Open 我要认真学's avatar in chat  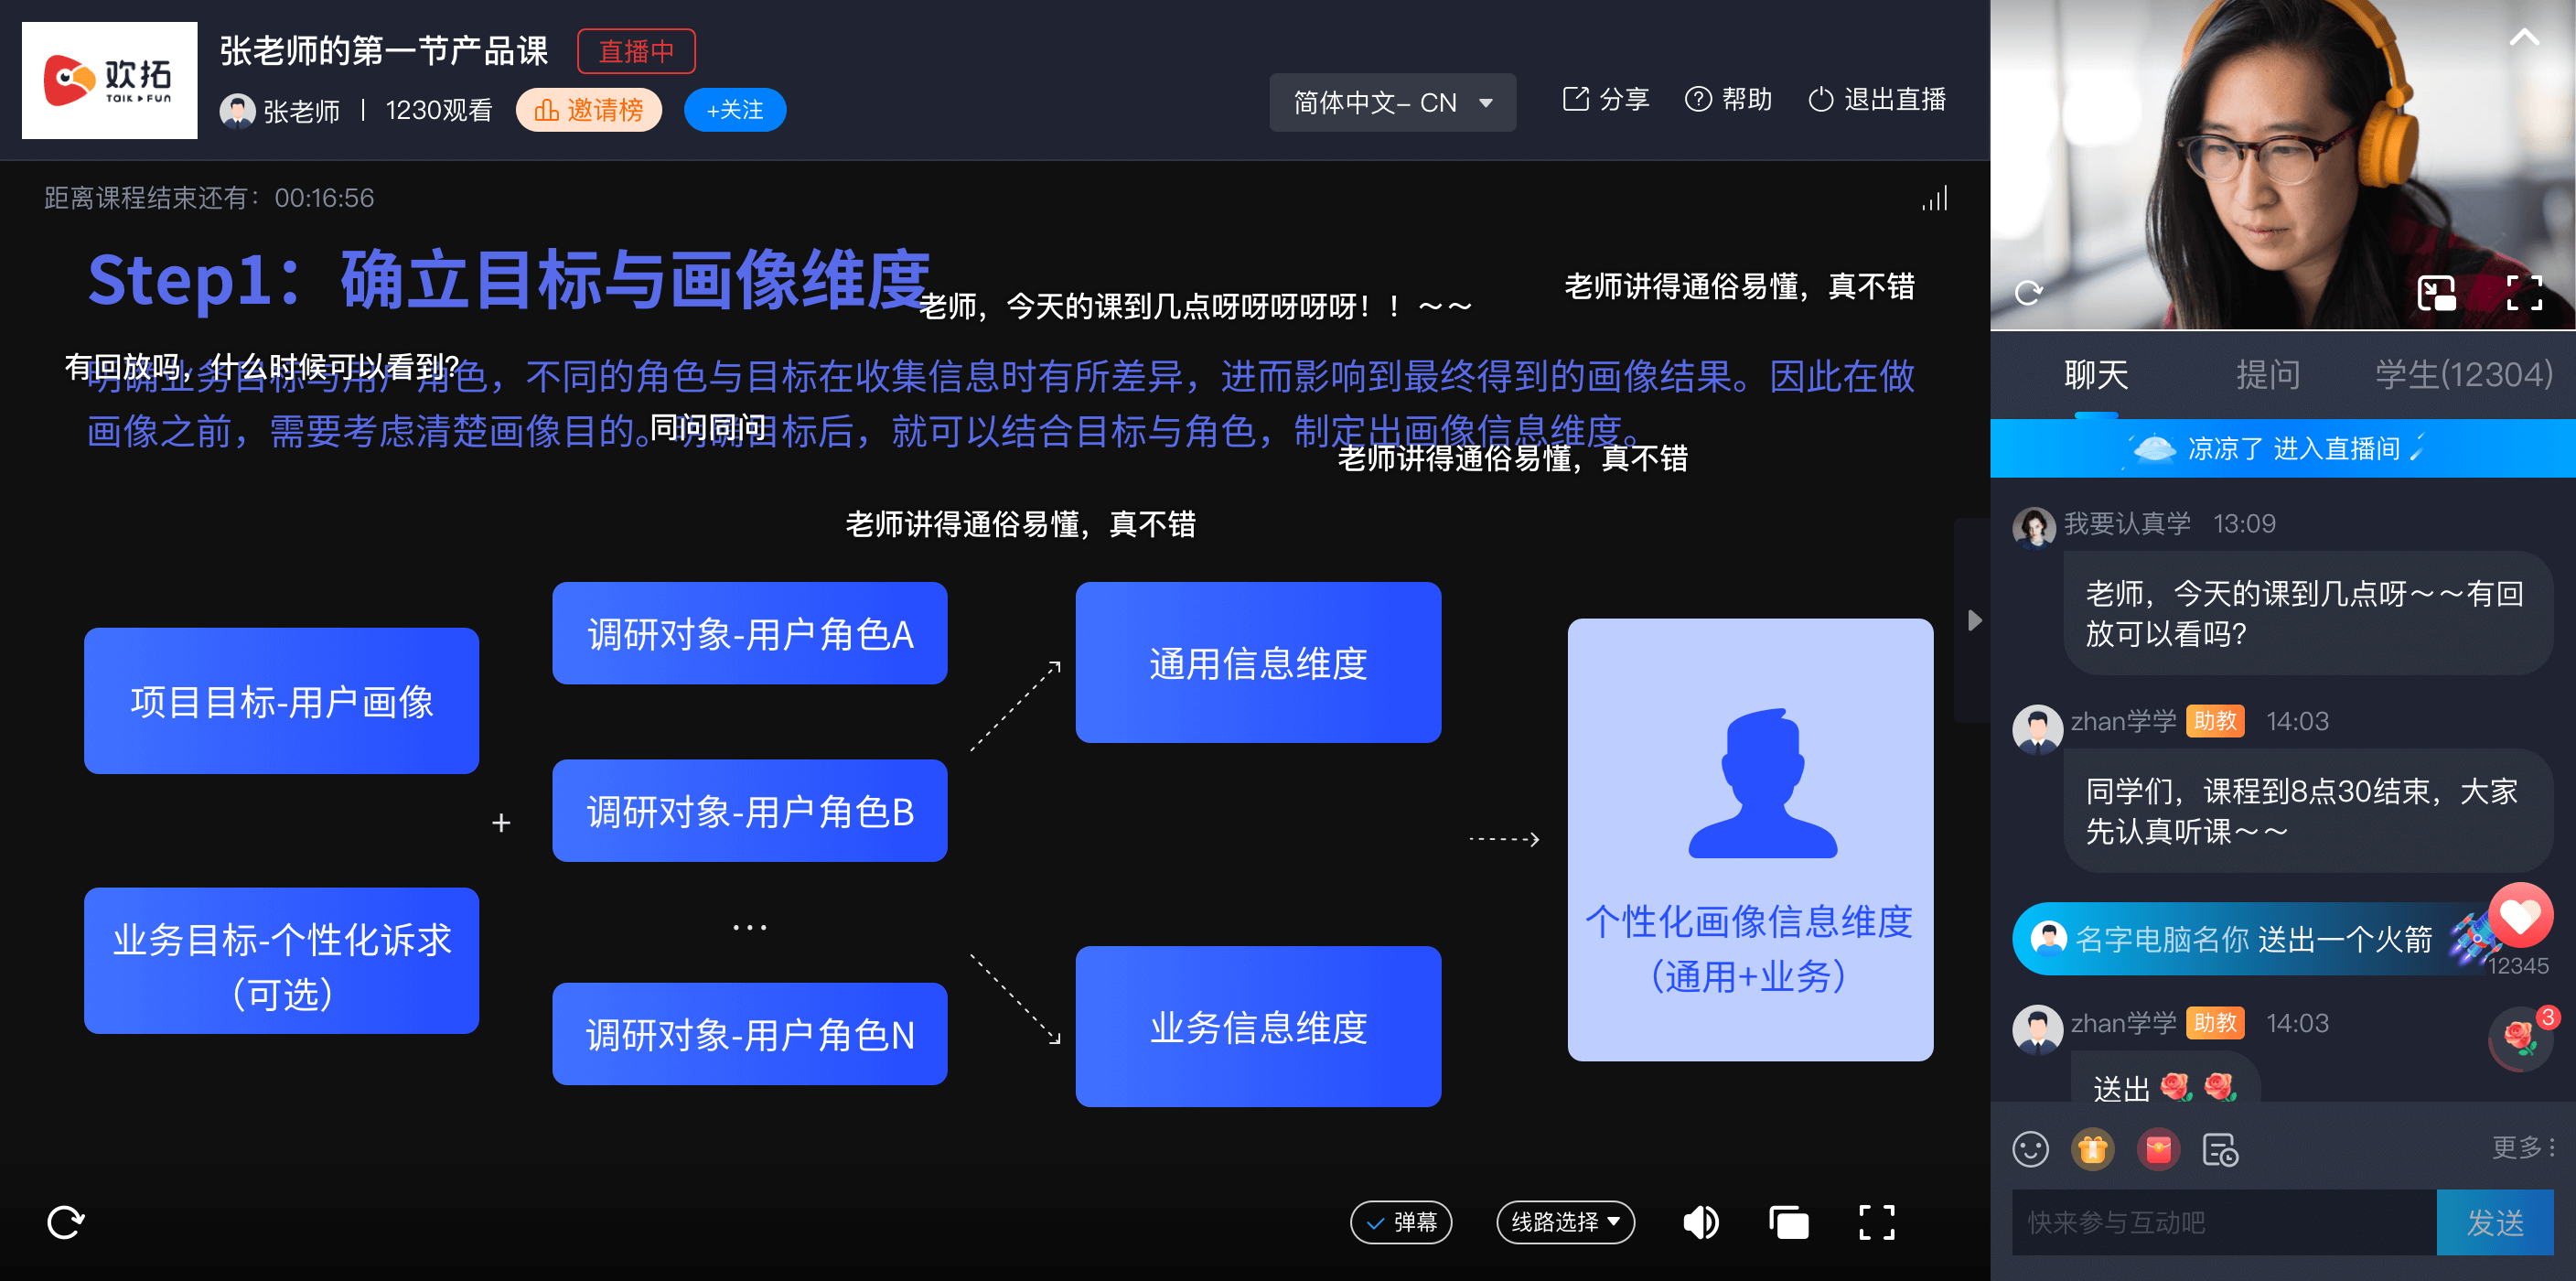pyautogui.click(x=2033, y=526)
